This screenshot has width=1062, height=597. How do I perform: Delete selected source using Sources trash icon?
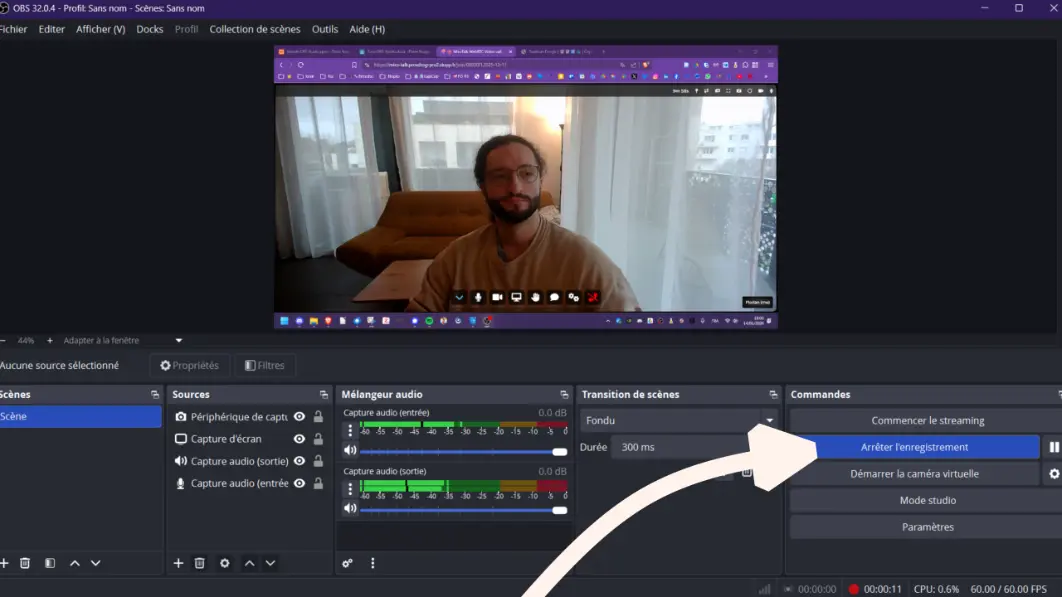[200, 563]
